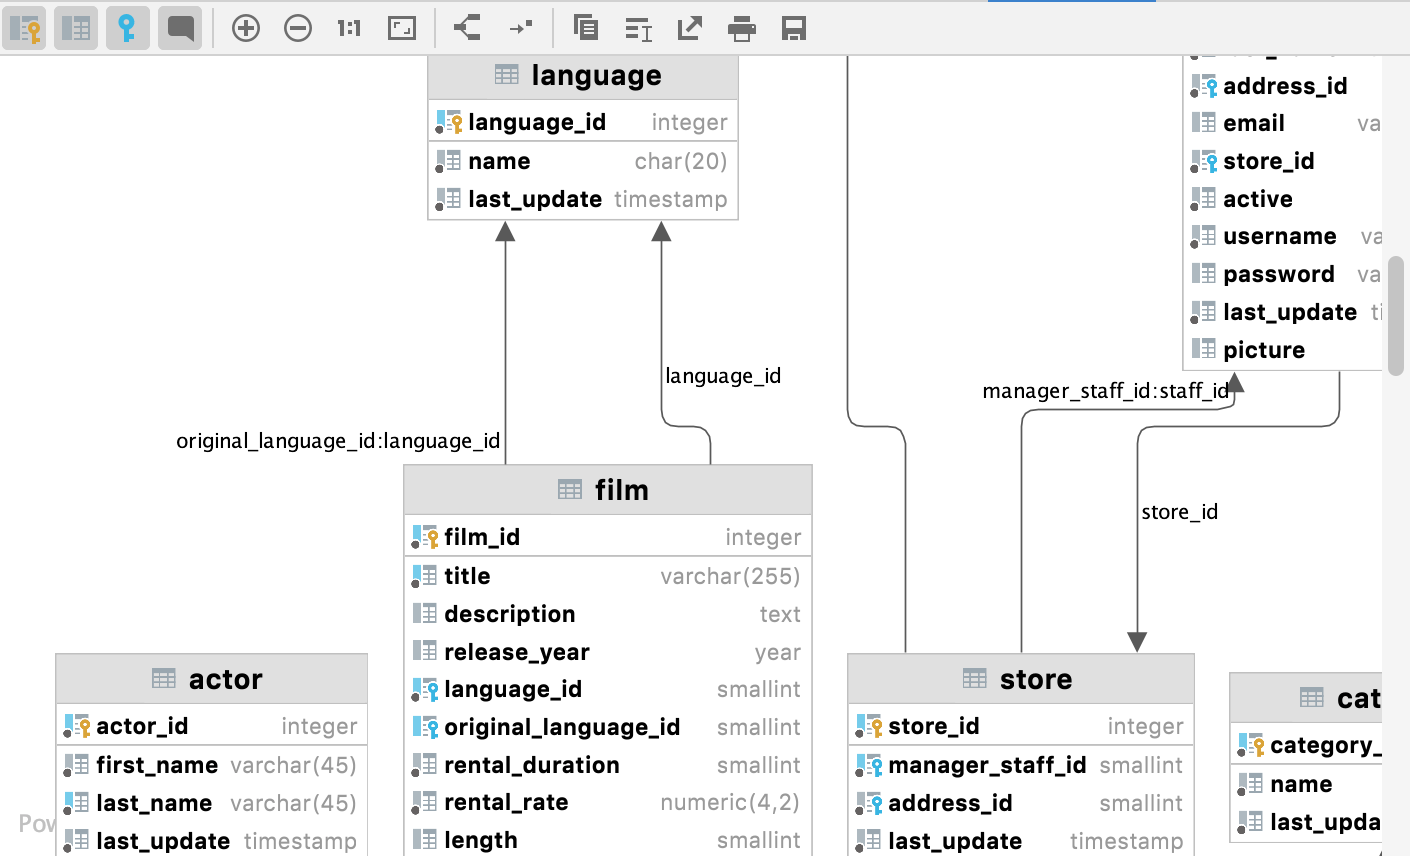The image size is (1410, 856).
Task: Click active column in staff table
Action: (1283, 199)
